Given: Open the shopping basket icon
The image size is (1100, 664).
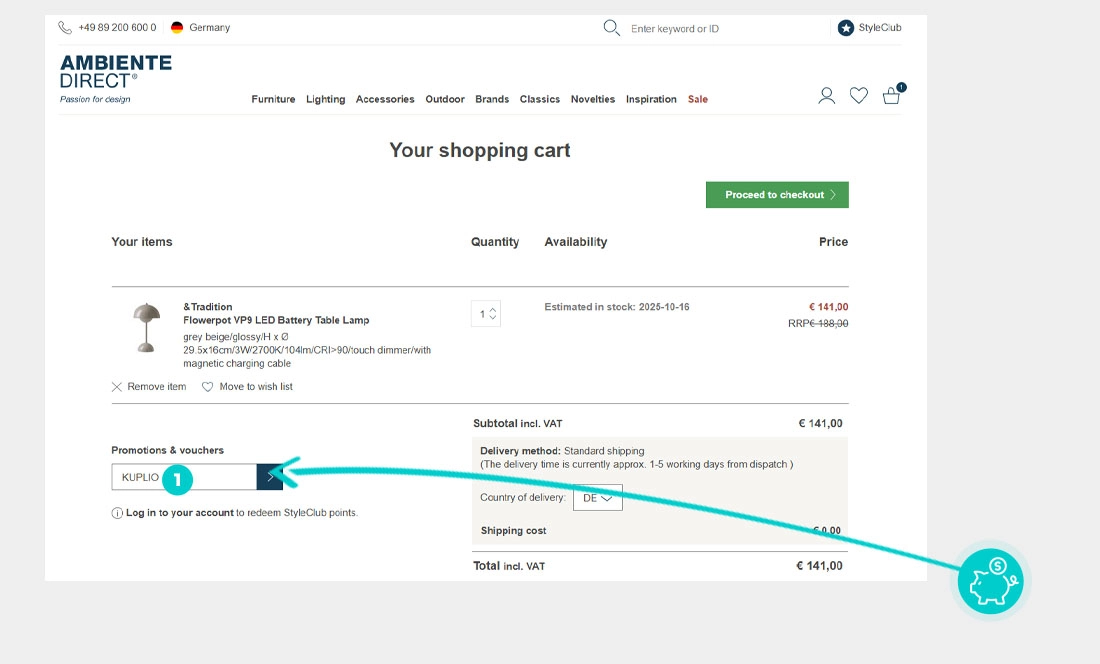Looking at the screenshot, I should pyautogui.click(x=891, y=96).
